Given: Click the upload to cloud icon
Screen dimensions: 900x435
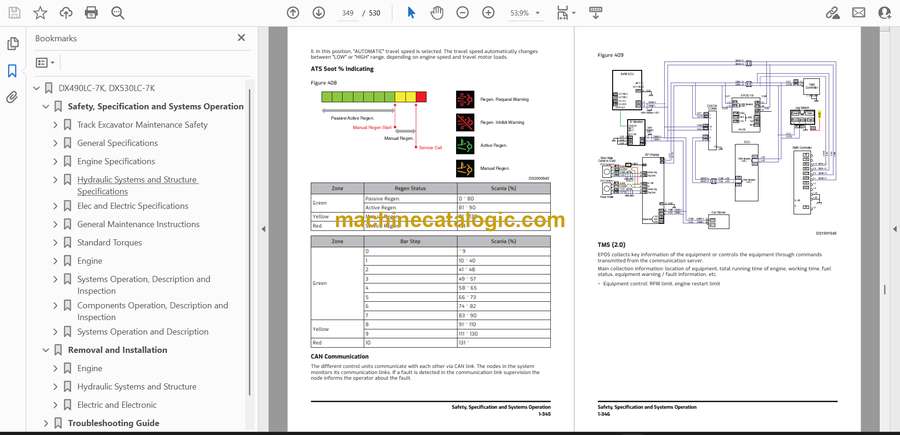Looking at the screenshot, I should pyautogui.click(x=66, y=13).
